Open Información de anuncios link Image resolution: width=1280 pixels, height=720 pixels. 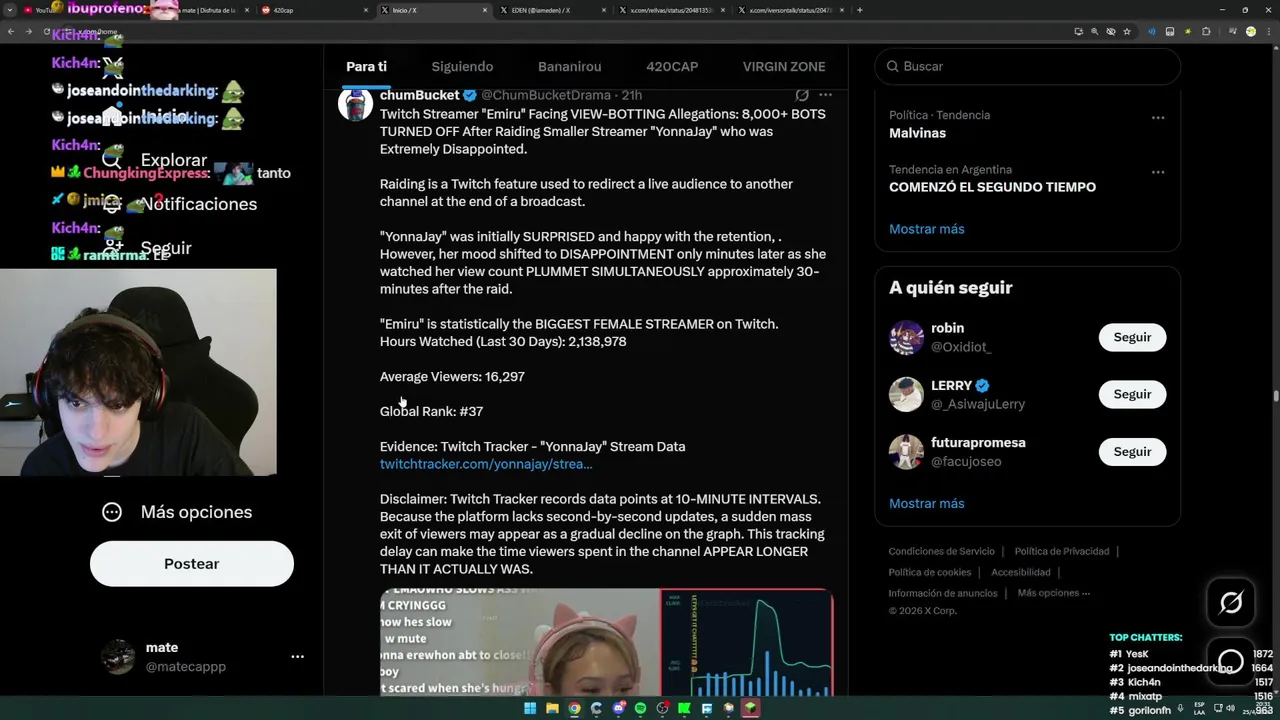click(943, 593)
